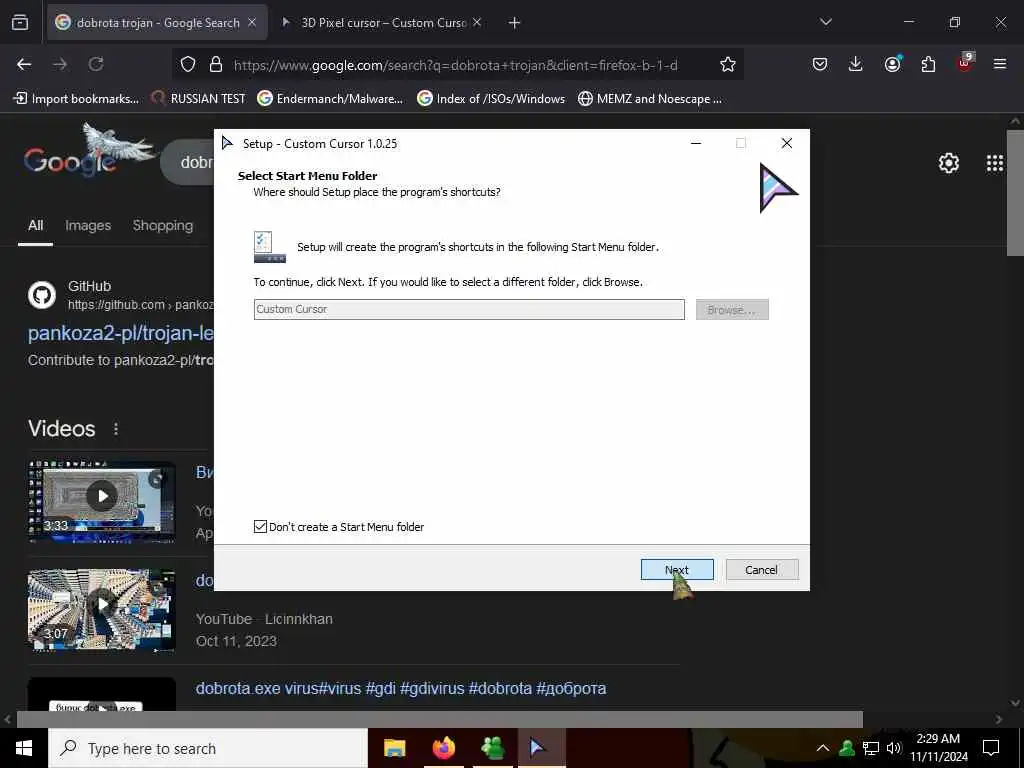
Task: Click the Custom Cursor folder name field
Action: [x=469, y=310]
